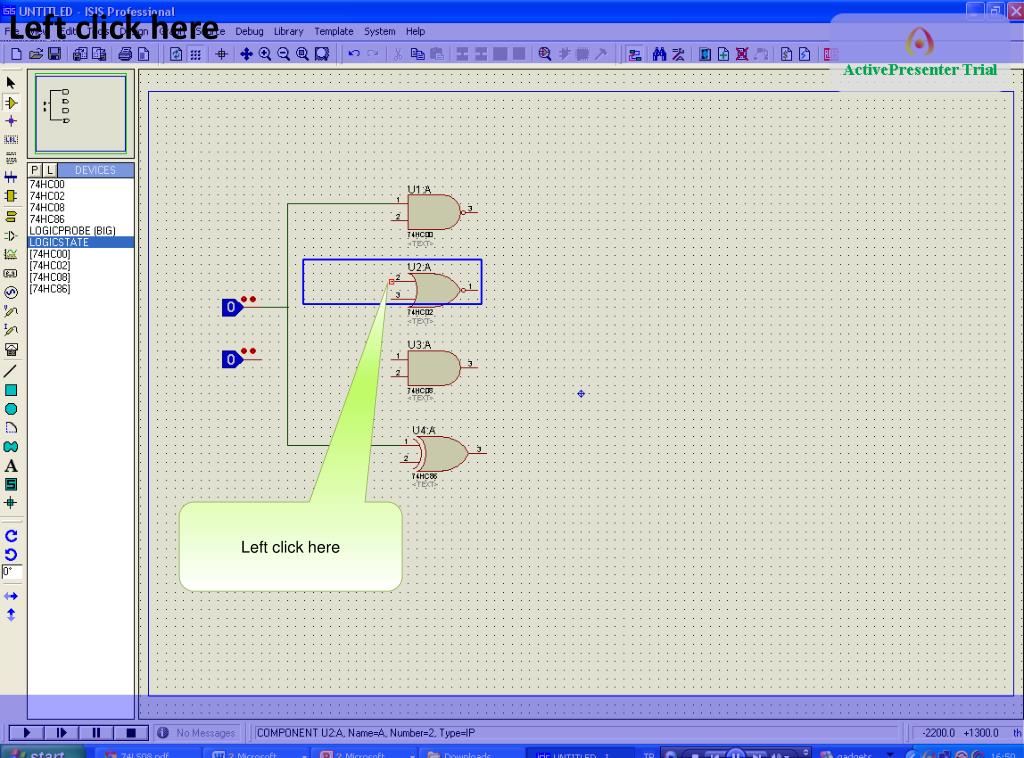Open the System menu
The image size is (1024, 758).
click(379, 31)
